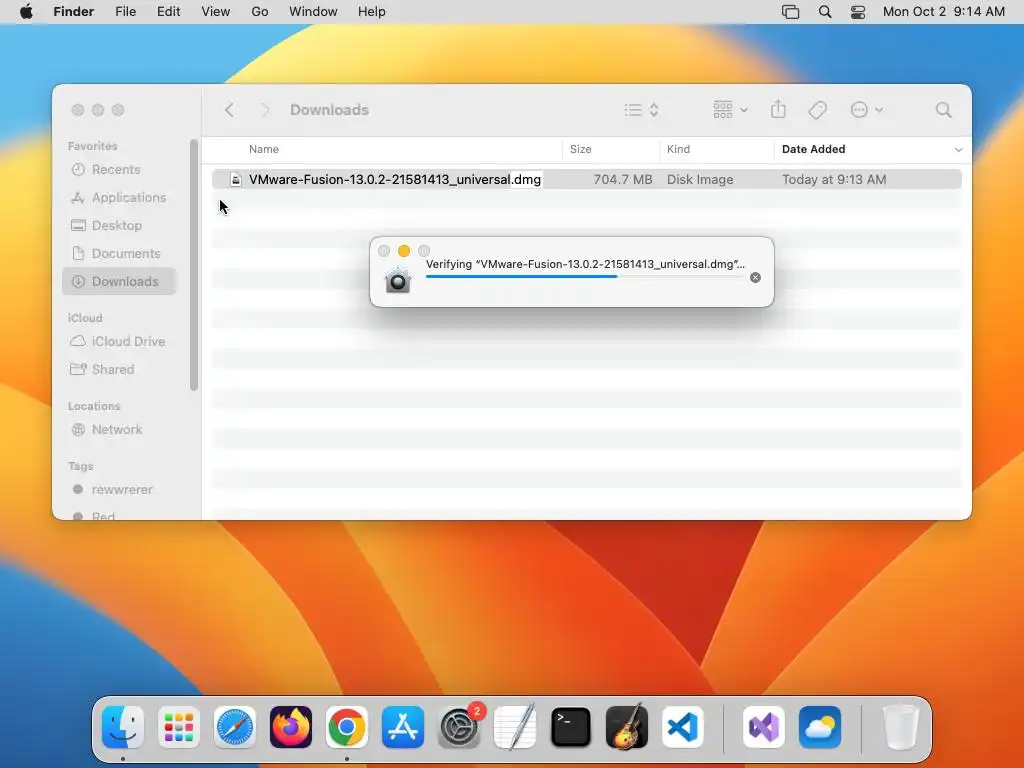Search in the Finder window
This screenshot has height=768, width=1024.
pos(943,110)
